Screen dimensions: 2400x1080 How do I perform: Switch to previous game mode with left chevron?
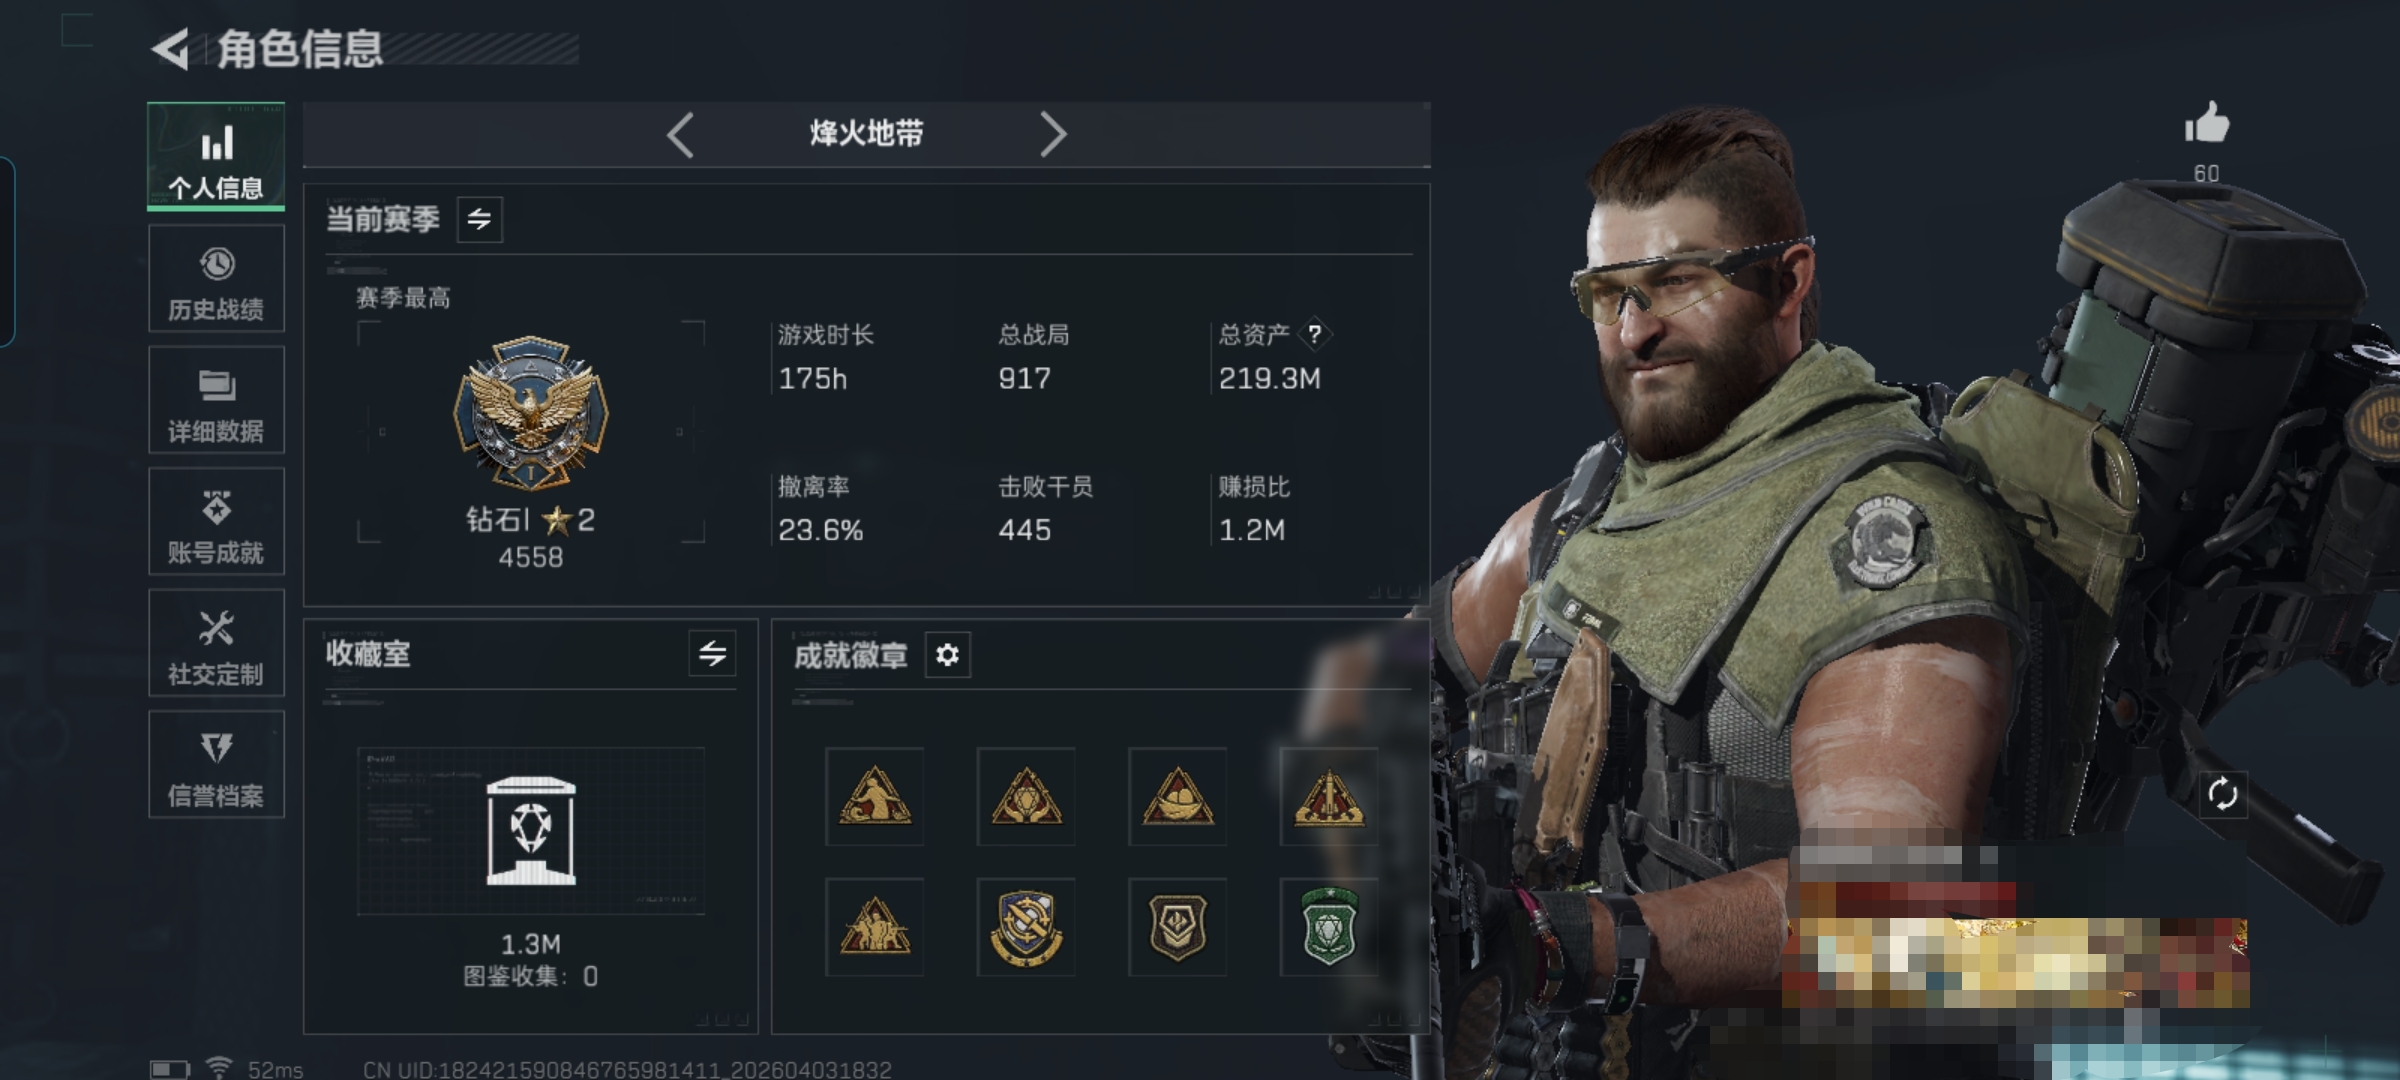point(681,134)
